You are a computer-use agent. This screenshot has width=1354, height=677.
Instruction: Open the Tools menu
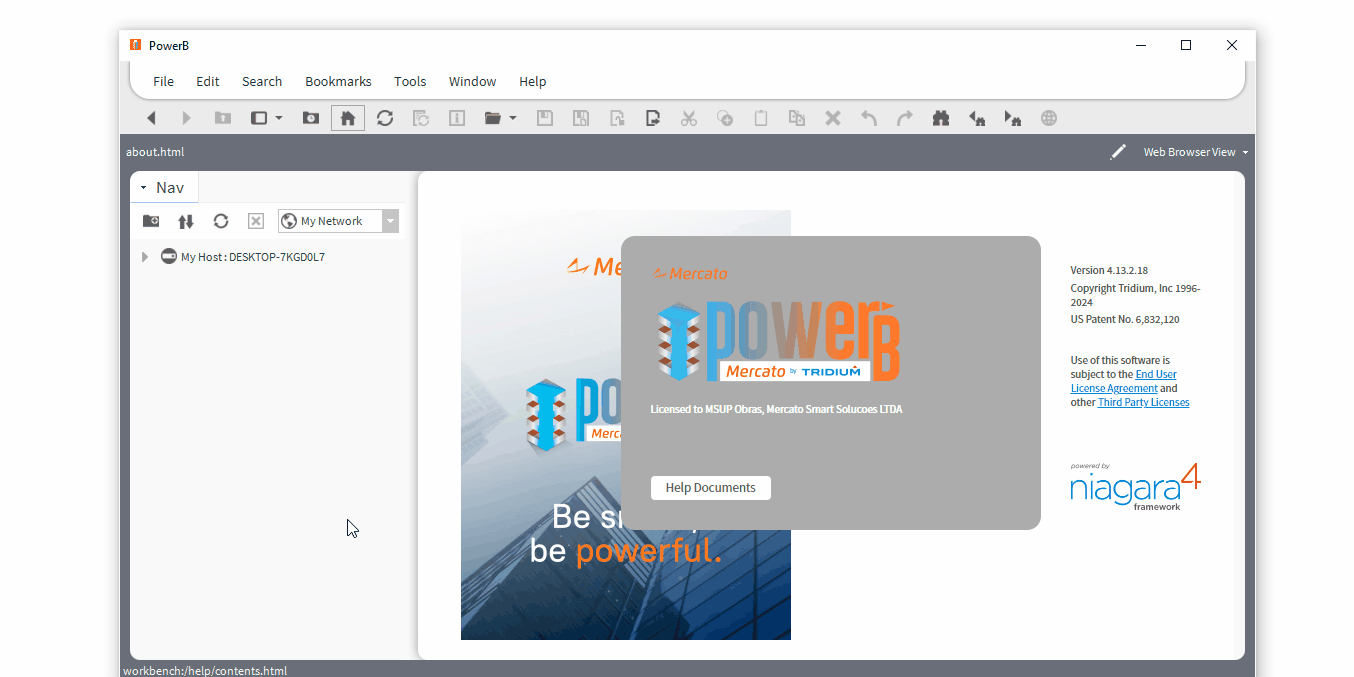point(410,82)
